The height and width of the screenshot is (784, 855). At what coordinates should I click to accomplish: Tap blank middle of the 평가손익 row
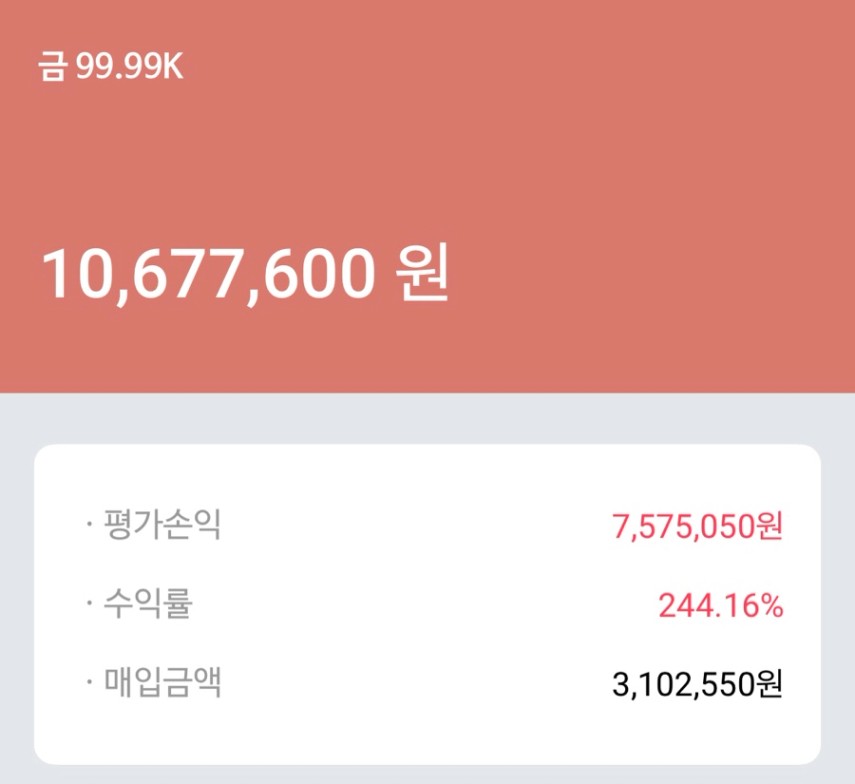click(x=410, y=526)
